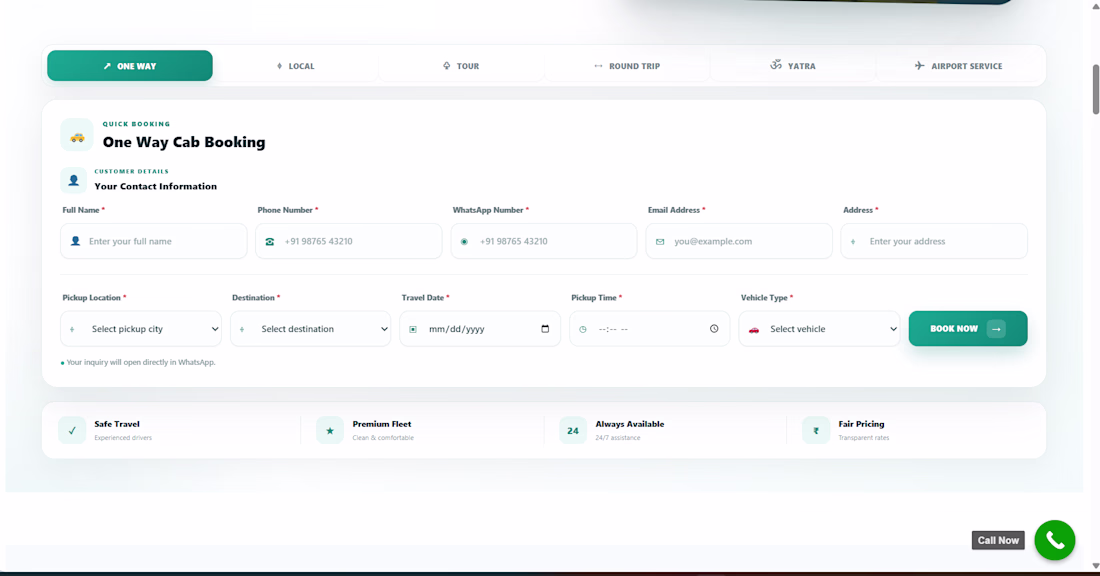Image resolution: width=1100 pixels, height=576 pixels.
Task: Open the calendar picker in Travel Date
Action: [545, 329]
